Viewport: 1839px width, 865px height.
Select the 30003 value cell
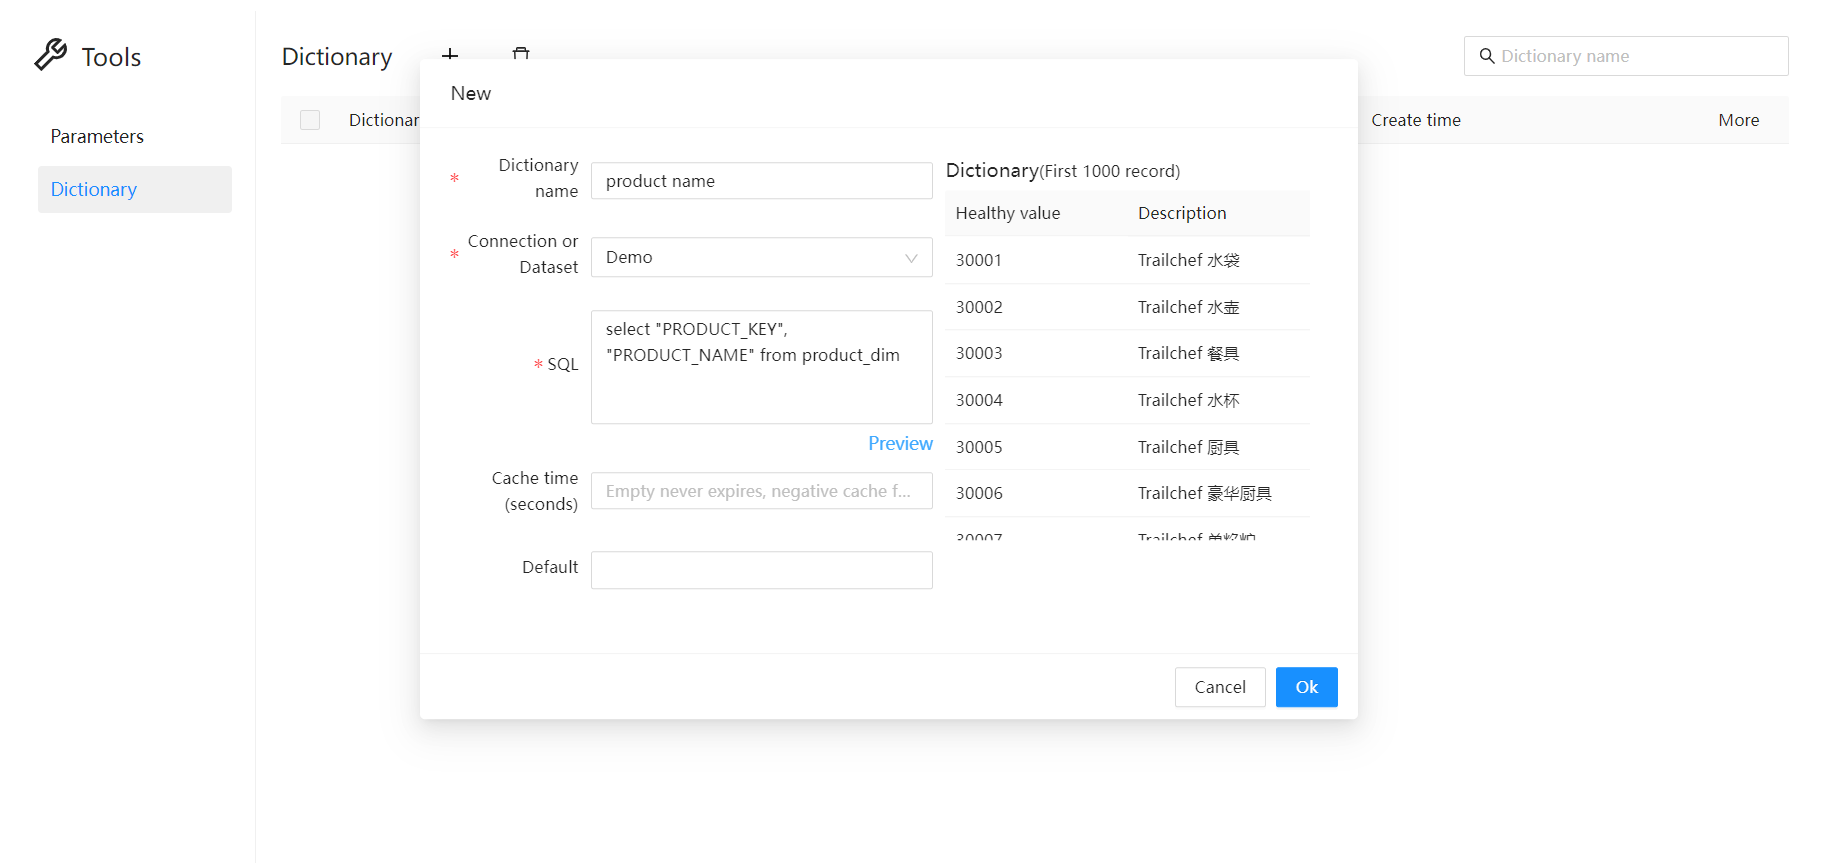[x=979, y=353]
